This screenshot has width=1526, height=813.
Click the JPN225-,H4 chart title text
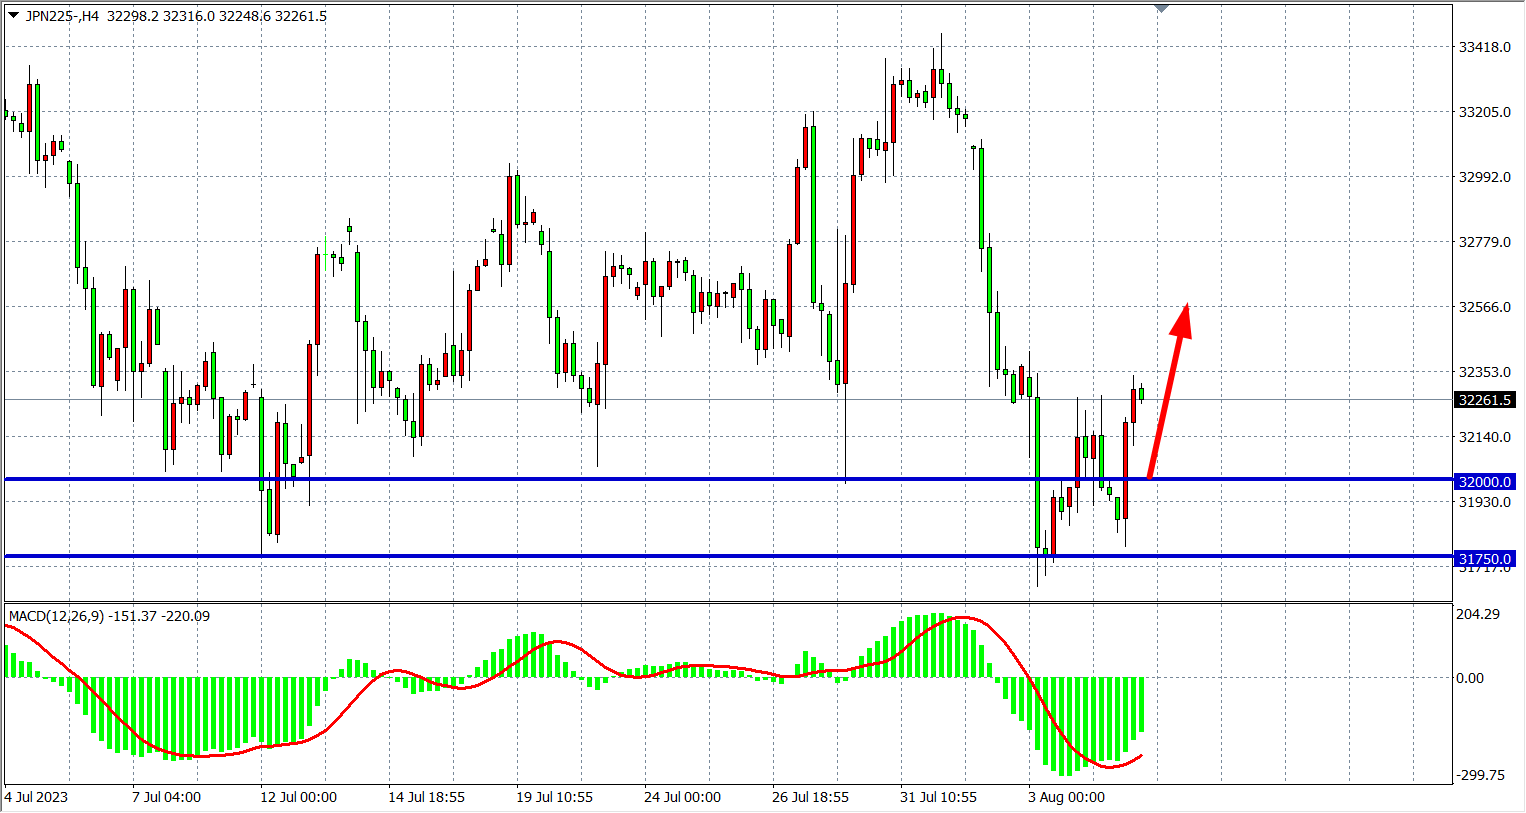coord(62,16)
